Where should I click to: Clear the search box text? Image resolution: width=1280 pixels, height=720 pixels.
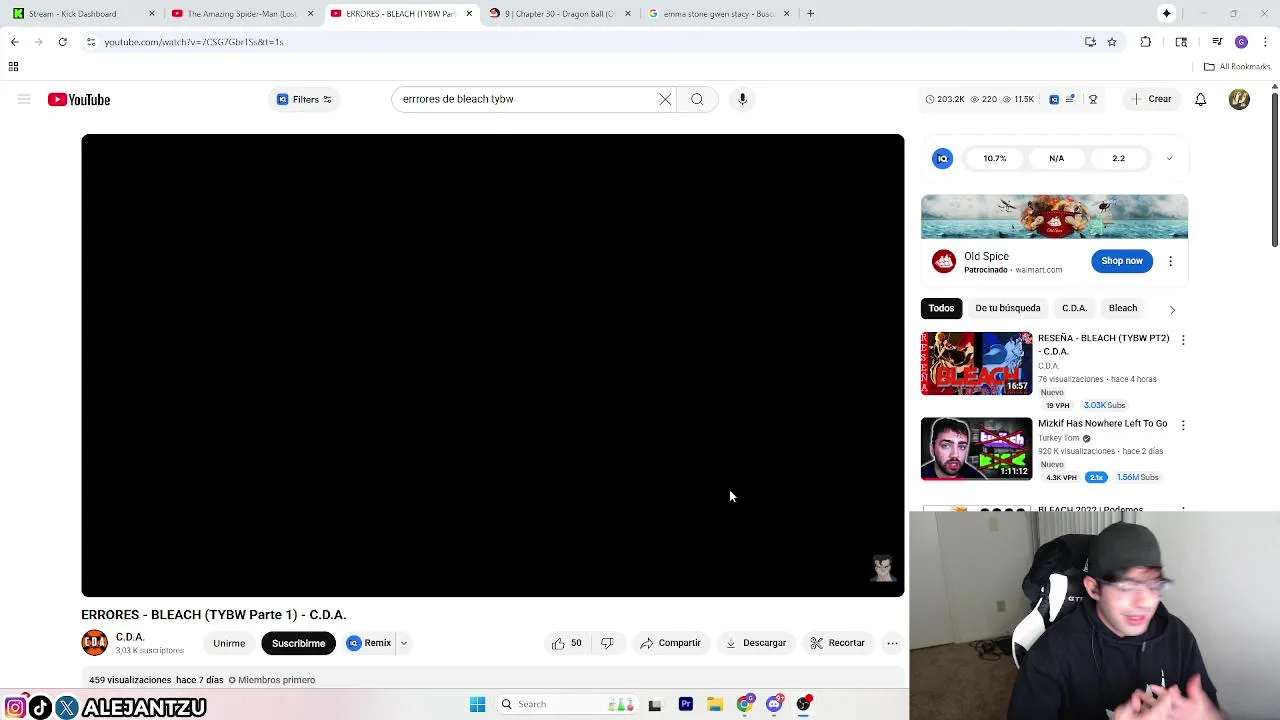coord(665,99)
